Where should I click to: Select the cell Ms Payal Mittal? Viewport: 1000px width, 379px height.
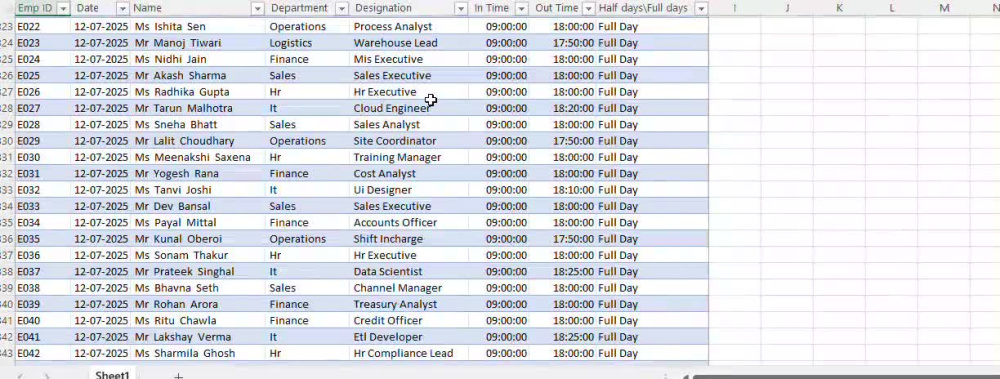198,223
